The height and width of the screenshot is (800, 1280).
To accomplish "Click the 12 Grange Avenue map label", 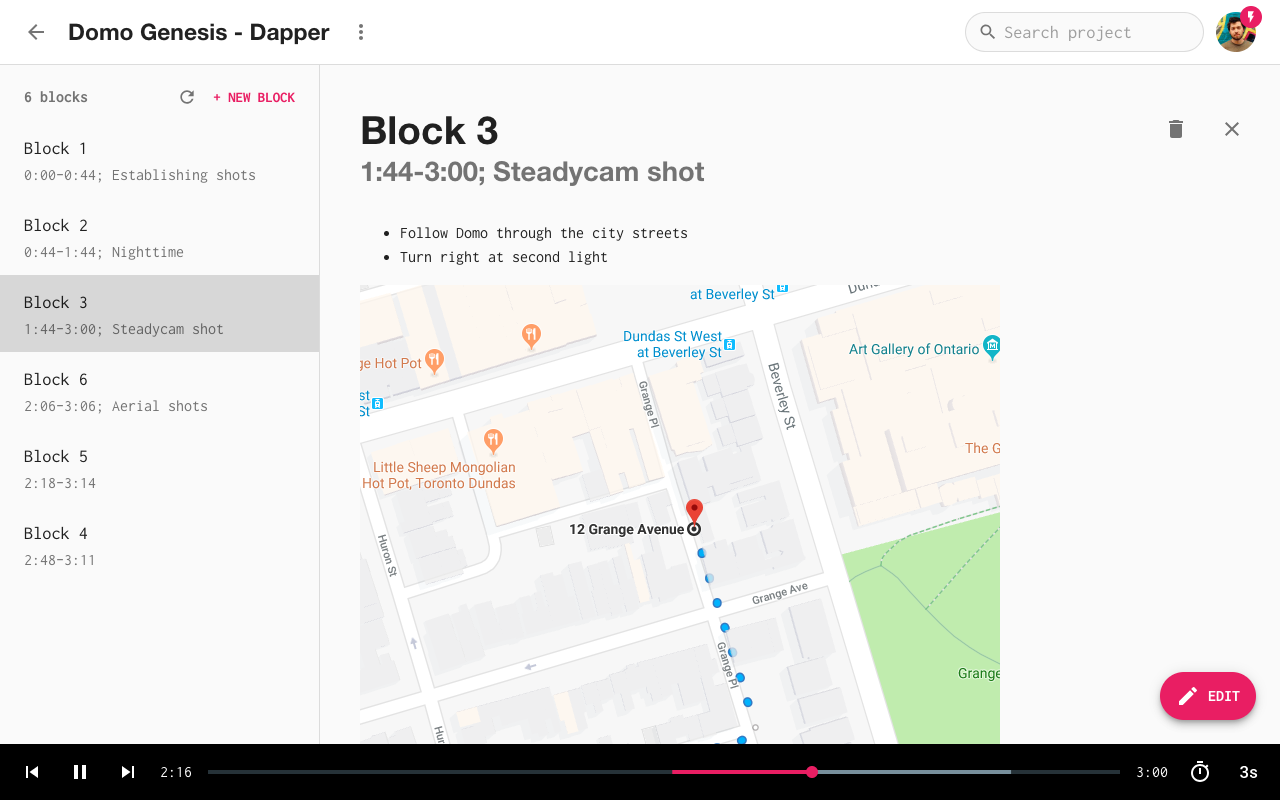I will [627, 529].
